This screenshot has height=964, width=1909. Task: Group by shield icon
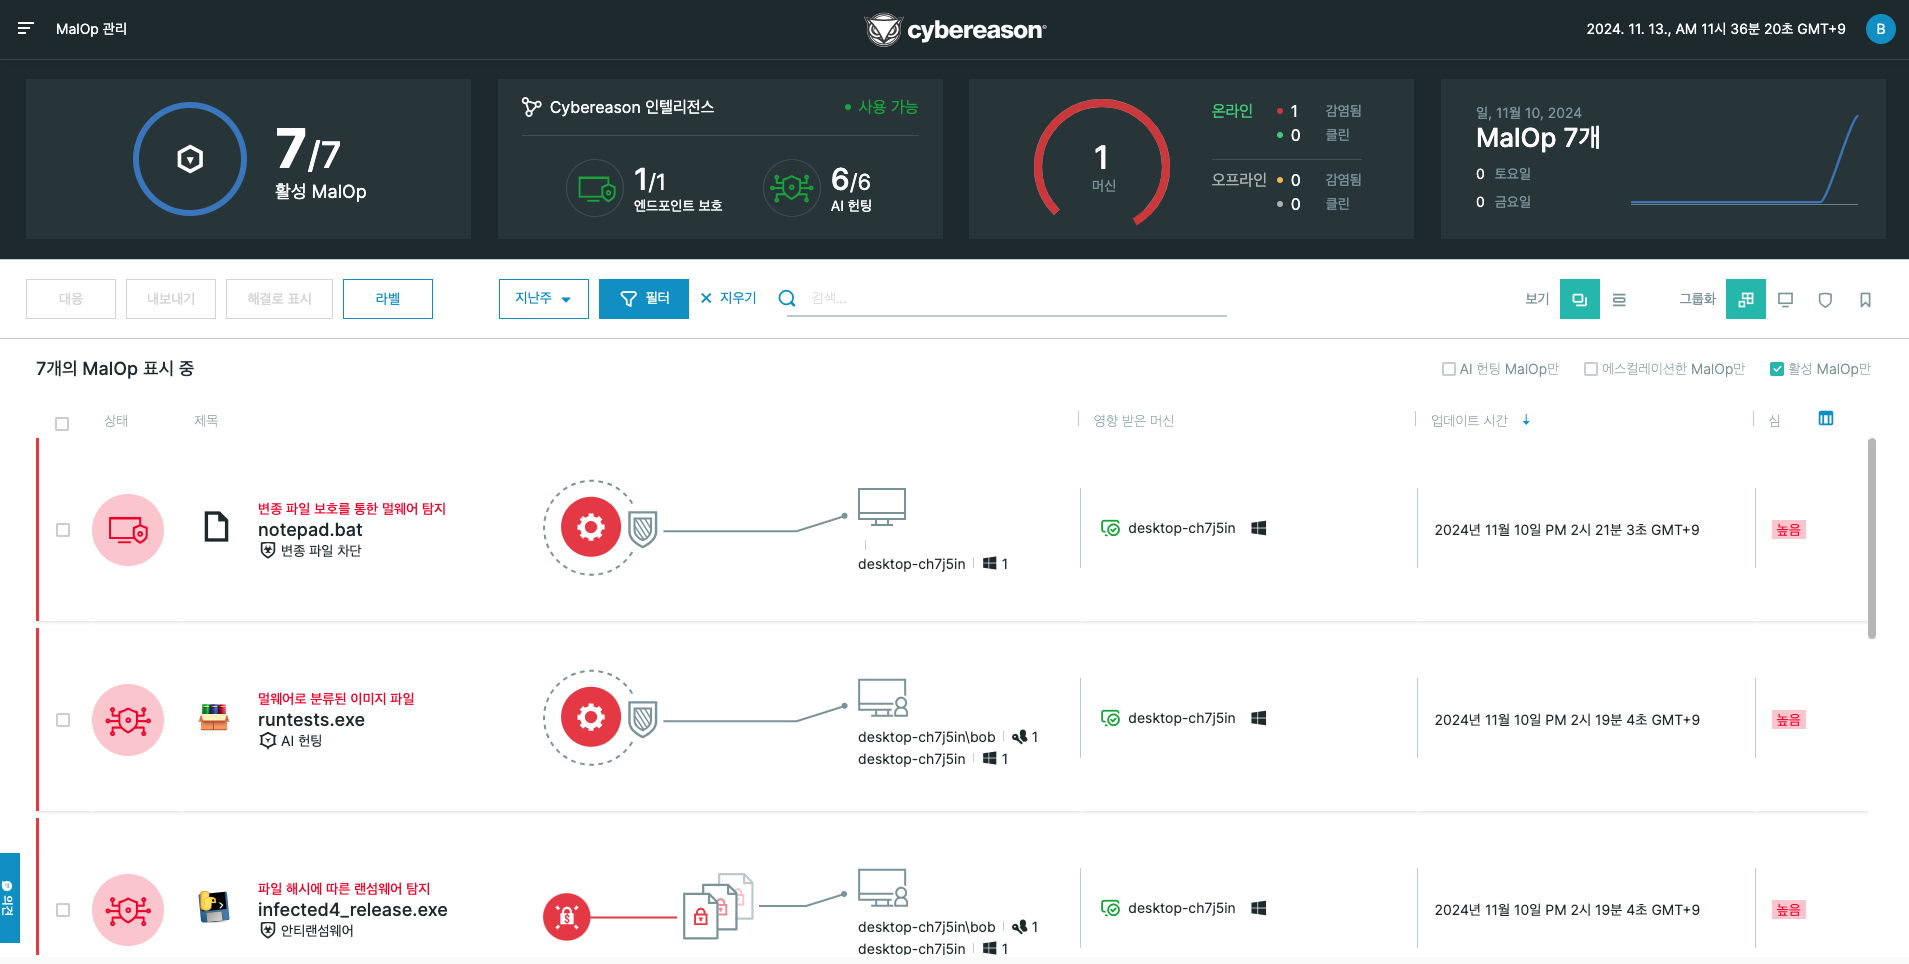pos(1825,299)
